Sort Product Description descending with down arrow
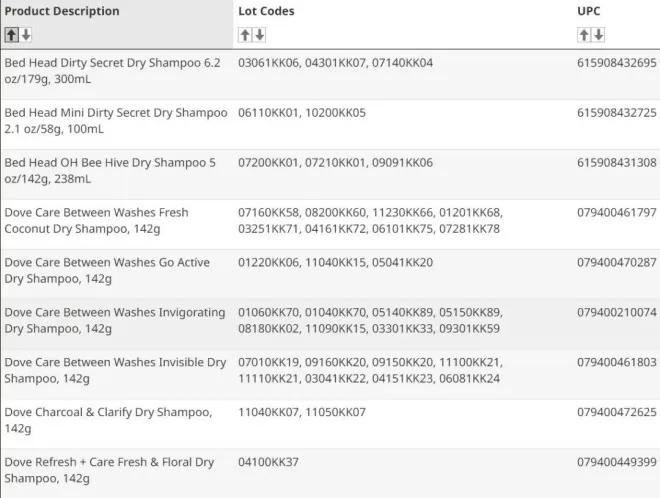 click(x=26, y=35)
